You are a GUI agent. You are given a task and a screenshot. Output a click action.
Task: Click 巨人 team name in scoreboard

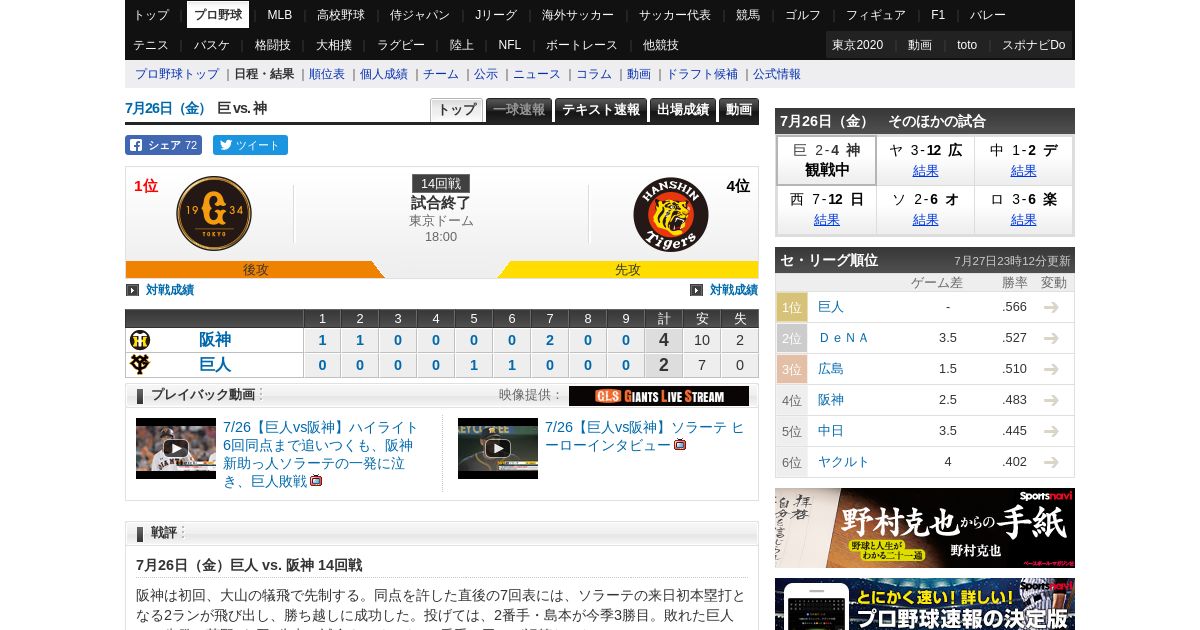coord(215,364)
